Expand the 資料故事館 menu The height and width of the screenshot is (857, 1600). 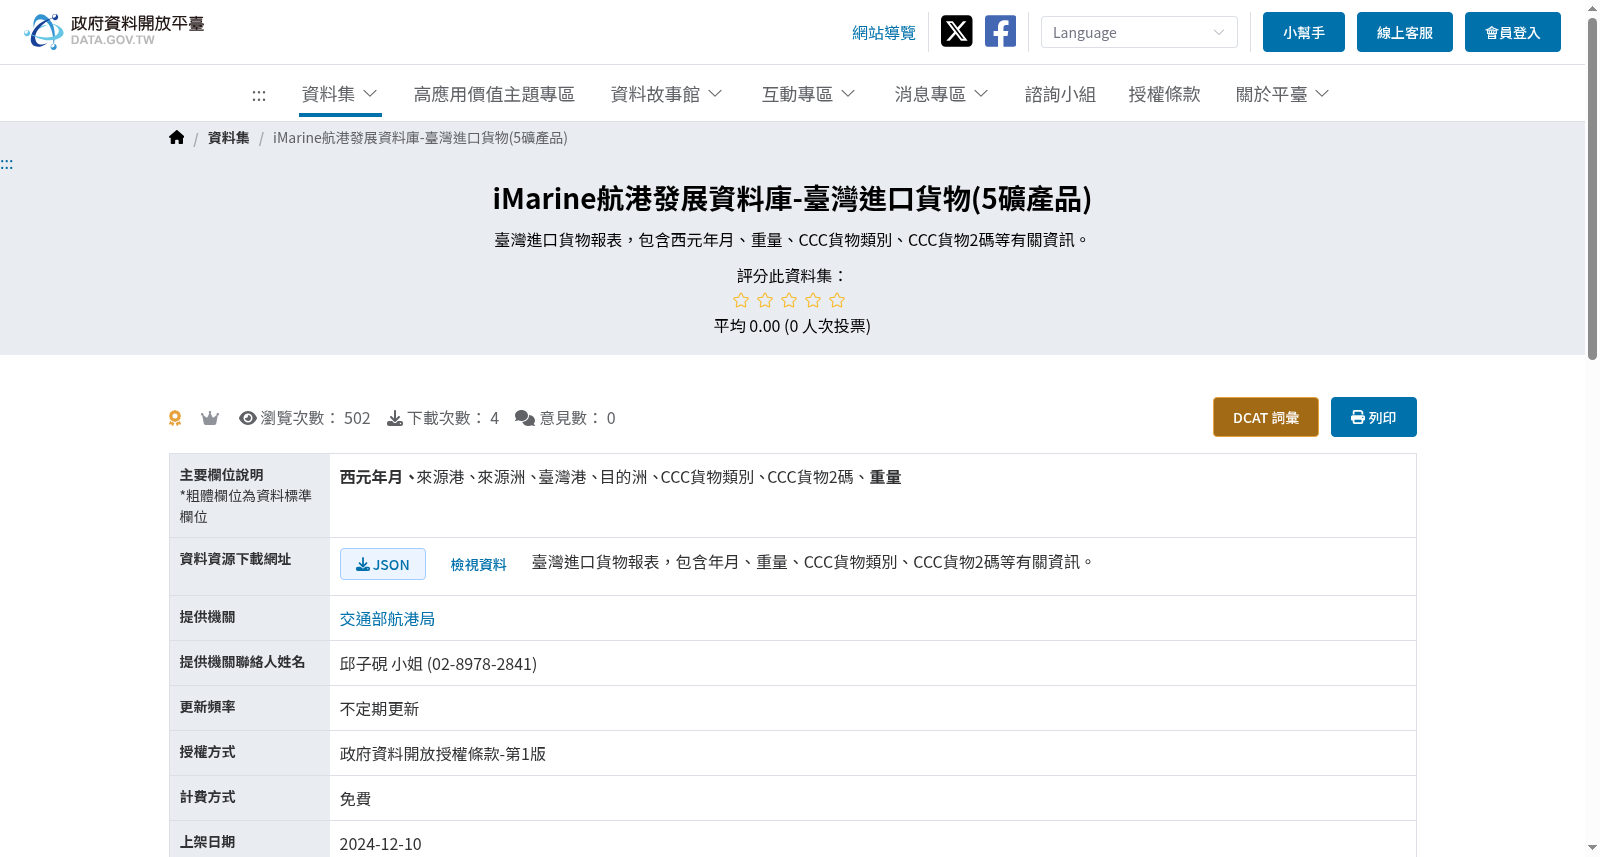(x=667, y=94)
